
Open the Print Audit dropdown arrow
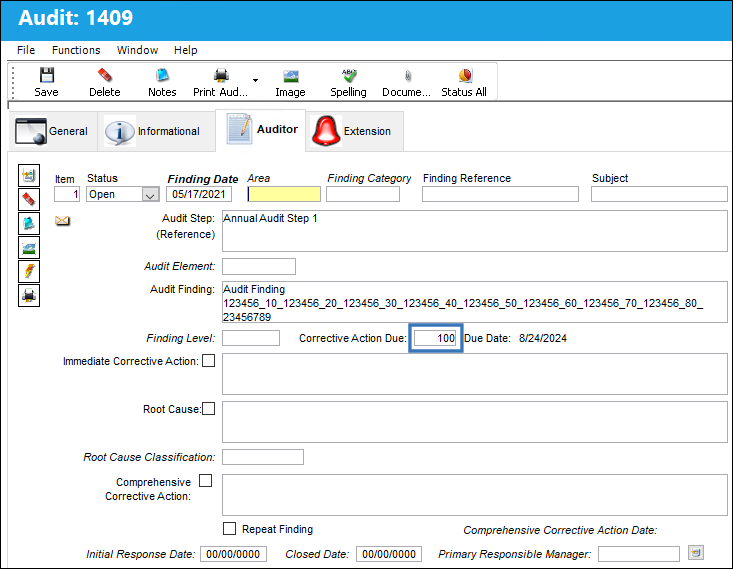(x=255, y=80)
